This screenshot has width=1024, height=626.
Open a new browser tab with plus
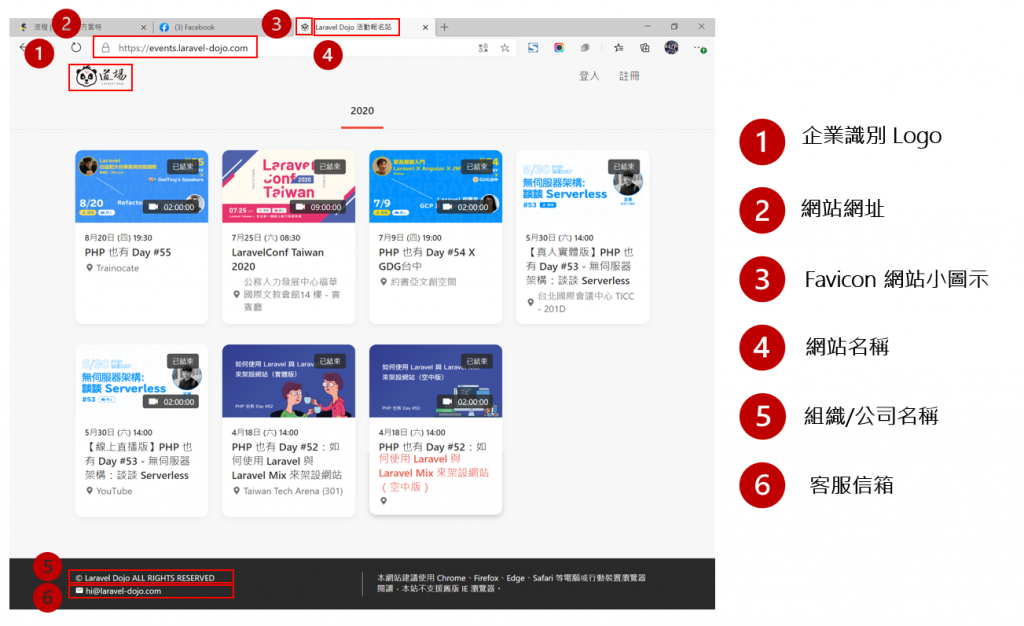click(x=445, y=27)
